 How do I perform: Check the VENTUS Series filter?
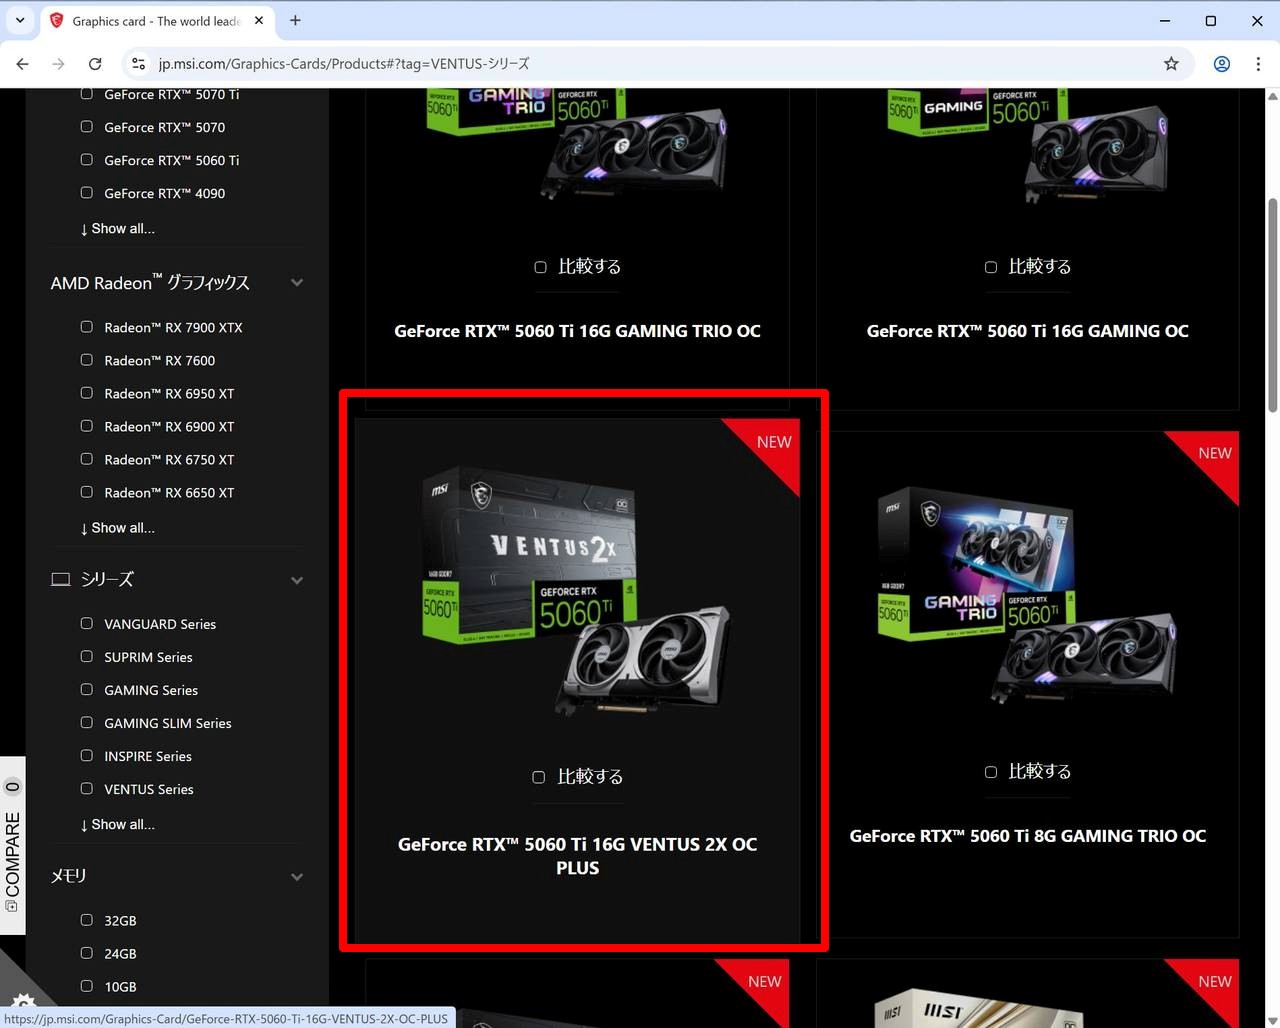[87, 788]
